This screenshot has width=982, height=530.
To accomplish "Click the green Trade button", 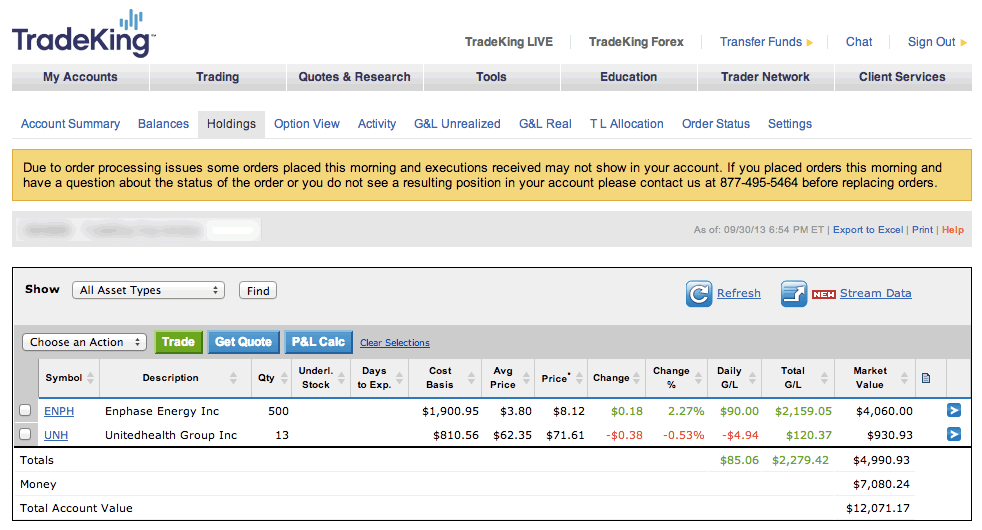I will click(x=178, y=342).
